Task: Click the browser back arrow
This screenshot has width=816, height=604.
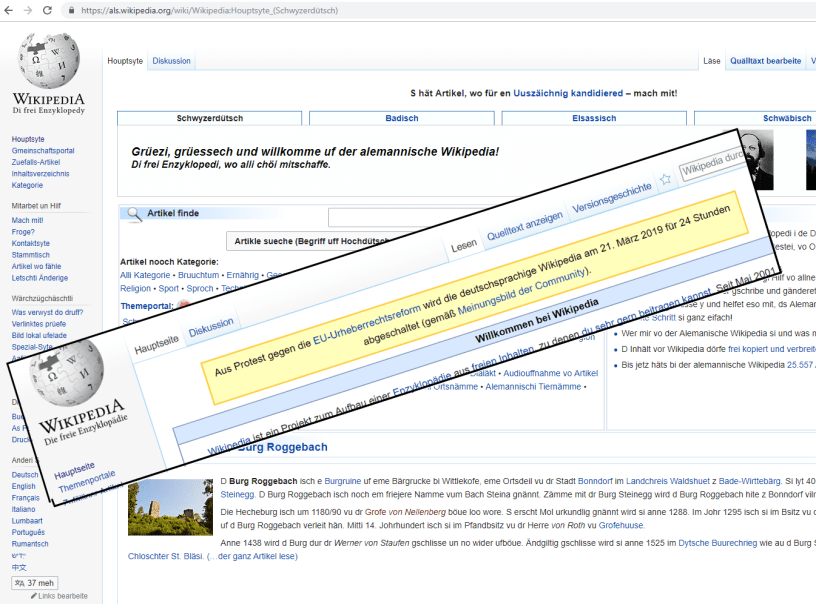Action: coord(9,10)
